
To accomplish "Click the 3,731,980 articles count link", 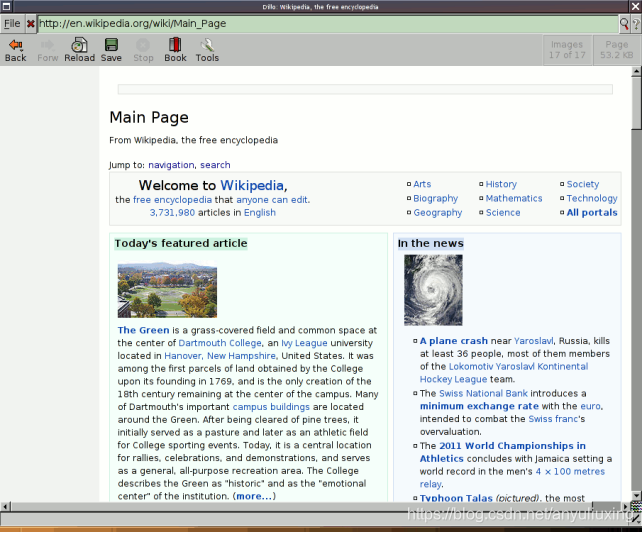I will 172,212.
